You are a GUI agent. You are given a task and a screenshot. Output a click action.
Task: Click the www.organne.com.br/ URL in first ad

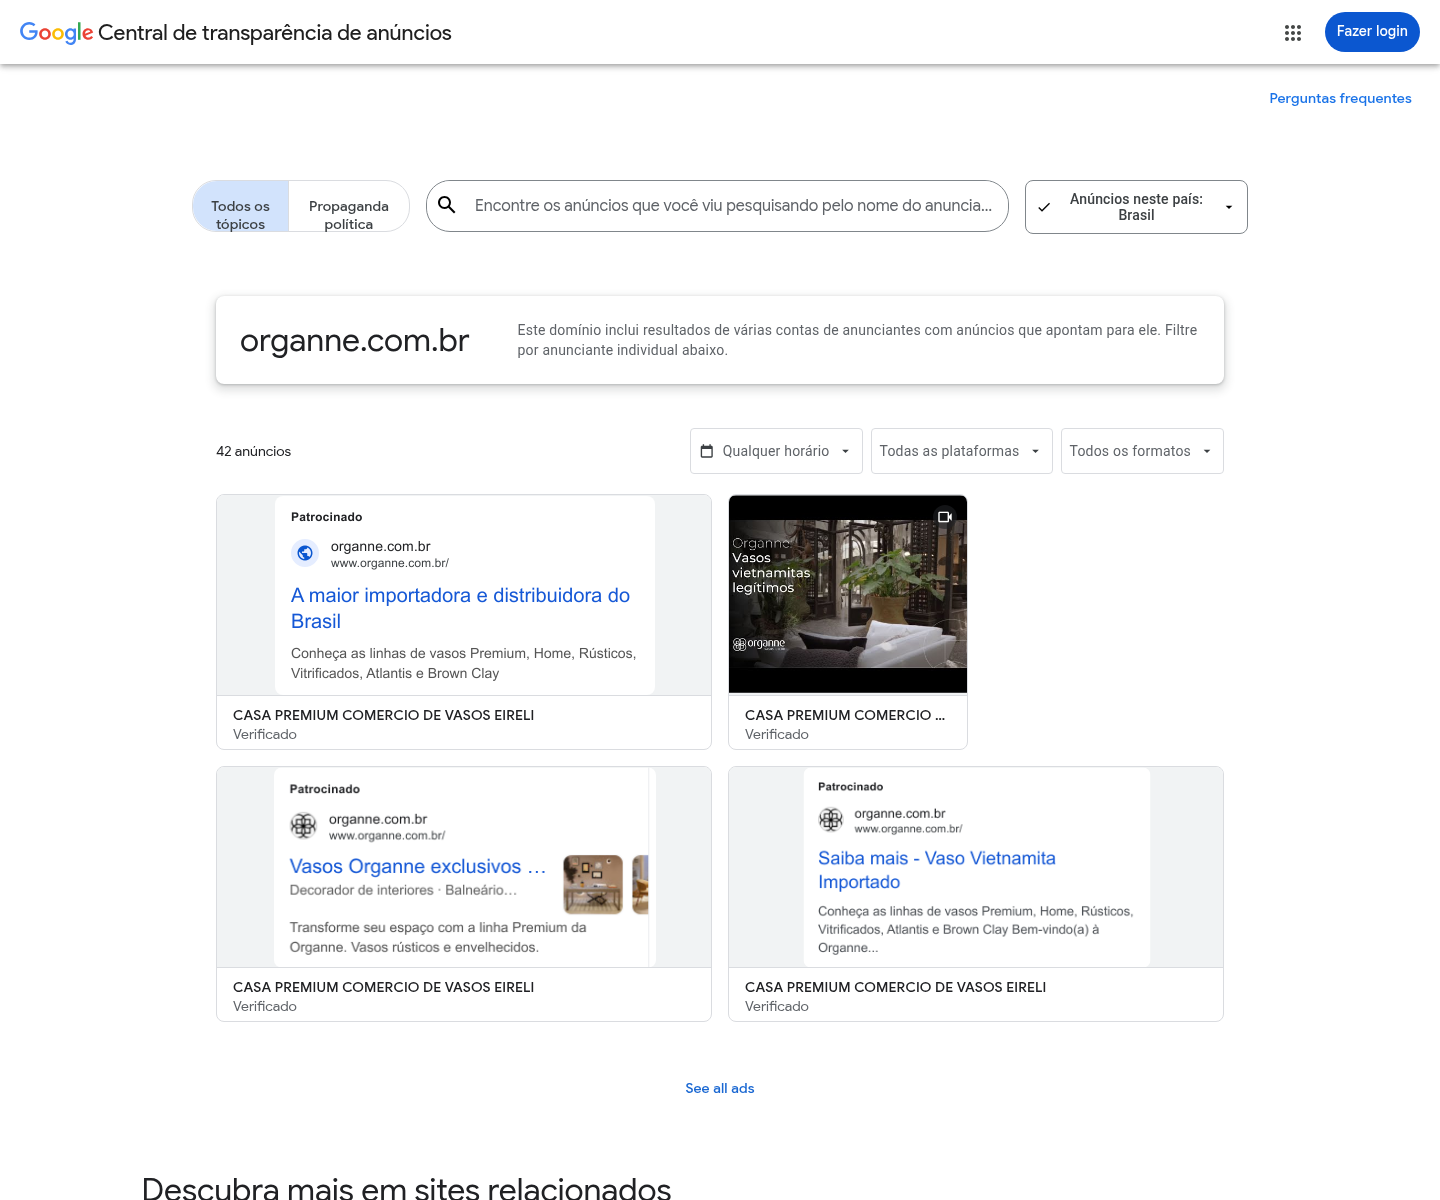coord(390,563)
